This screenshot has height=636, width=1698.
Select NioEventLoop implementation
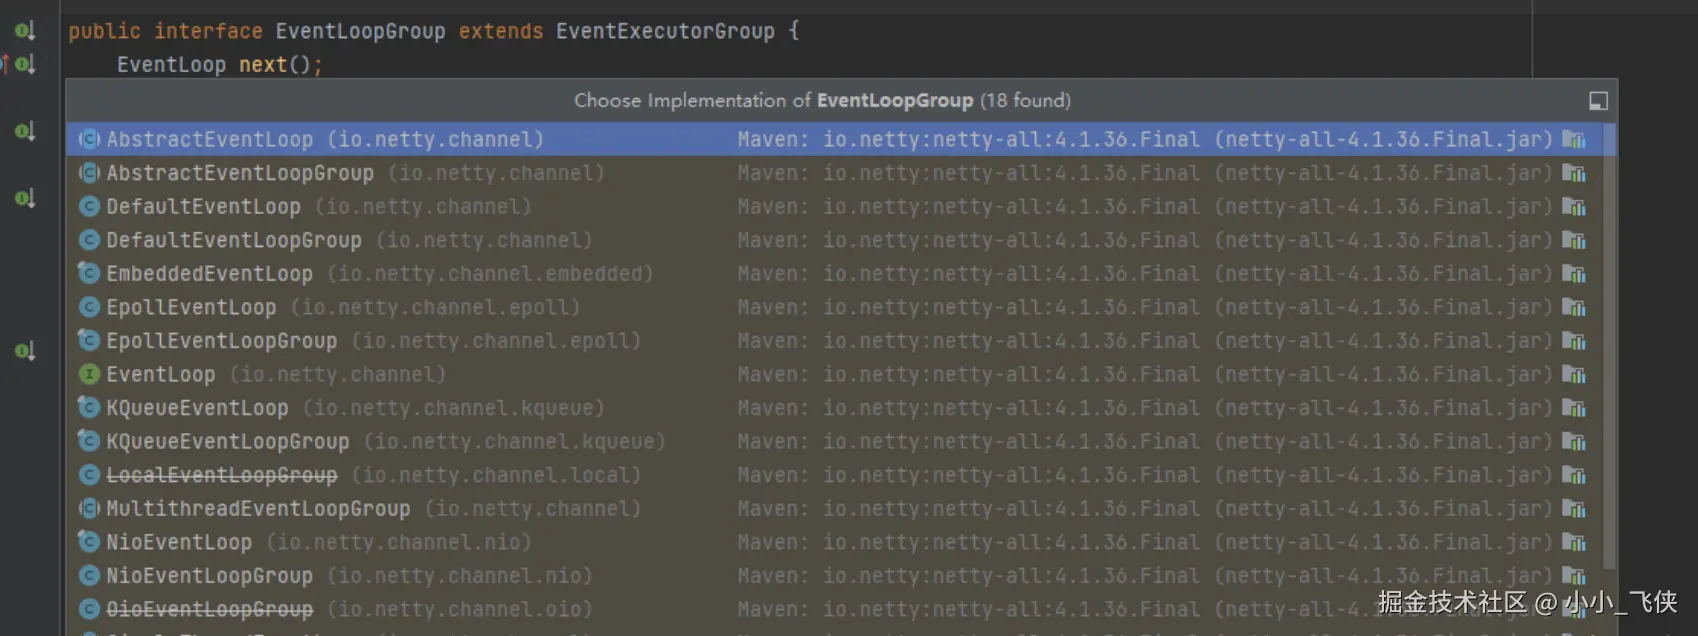[x=833, y=542]
